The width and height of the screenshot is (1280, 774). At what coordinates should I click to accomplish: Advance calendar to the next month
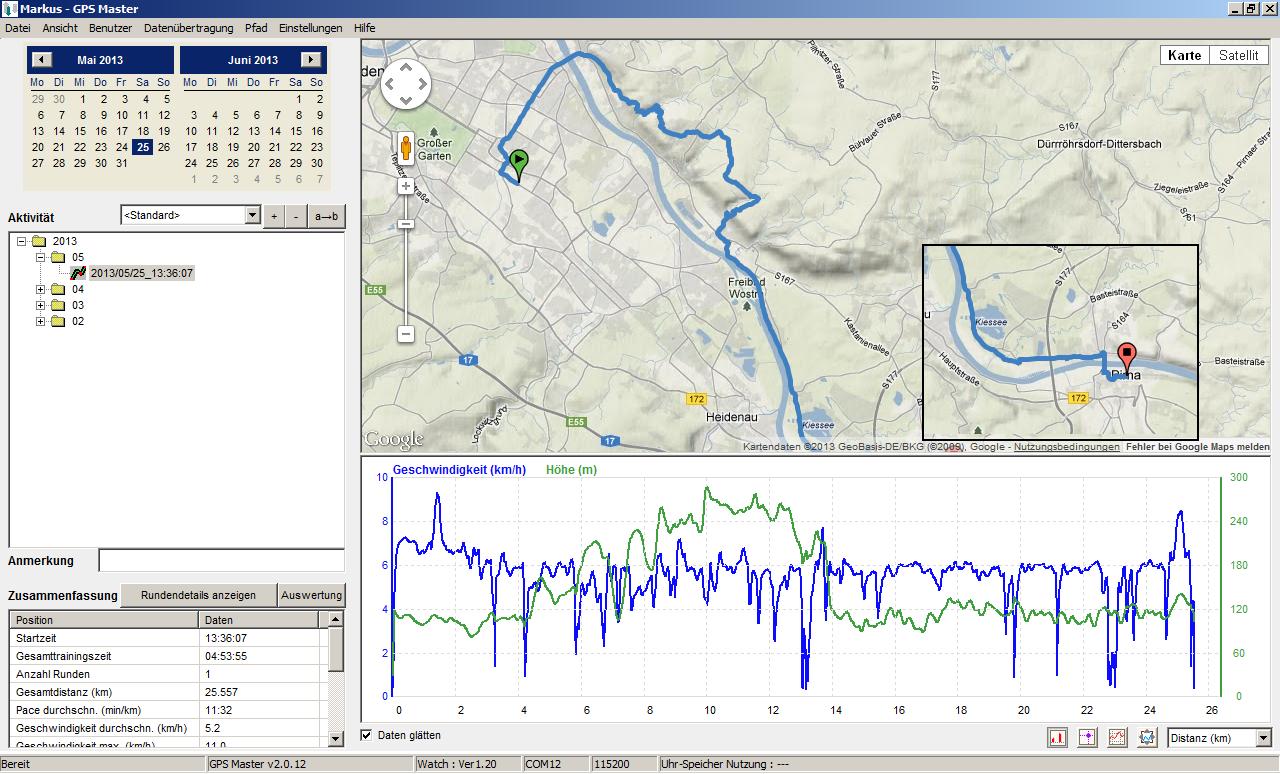311,60
